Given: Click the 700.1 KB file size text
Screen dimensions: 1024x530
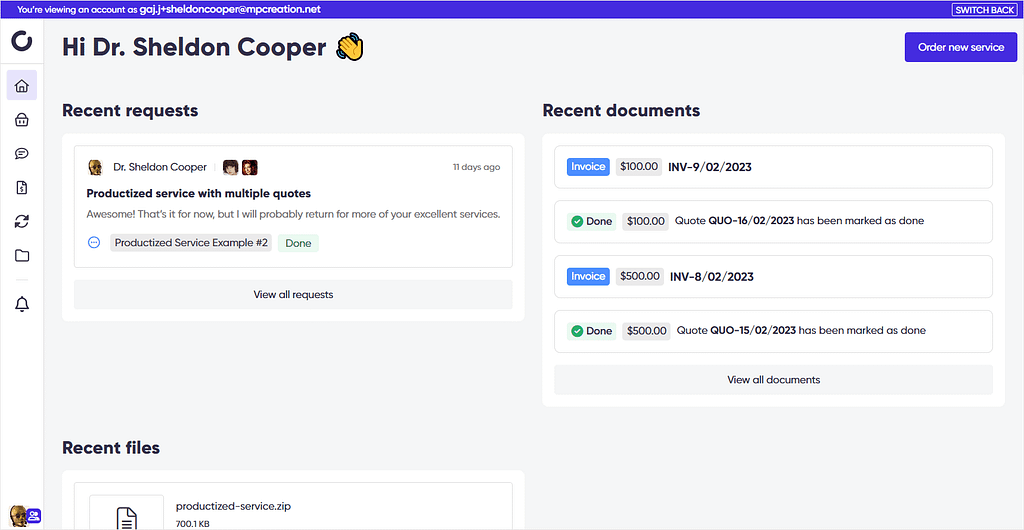Looking at the screenshot, I should pyautogui.click(x=193, y=523).
